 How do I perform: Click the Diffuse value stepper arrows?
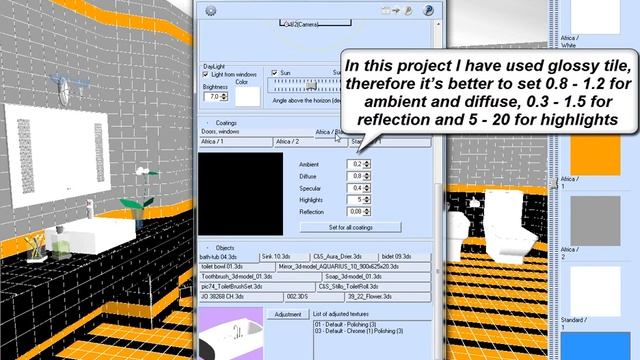367,176
